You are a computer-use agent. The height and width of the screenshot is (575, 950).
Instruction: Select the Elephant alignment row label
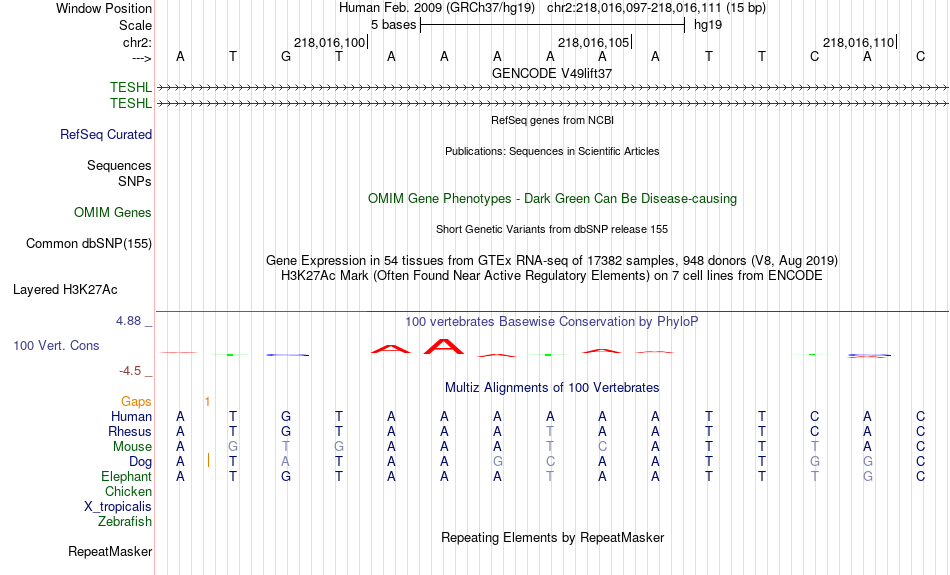click(x=126, y=476)
